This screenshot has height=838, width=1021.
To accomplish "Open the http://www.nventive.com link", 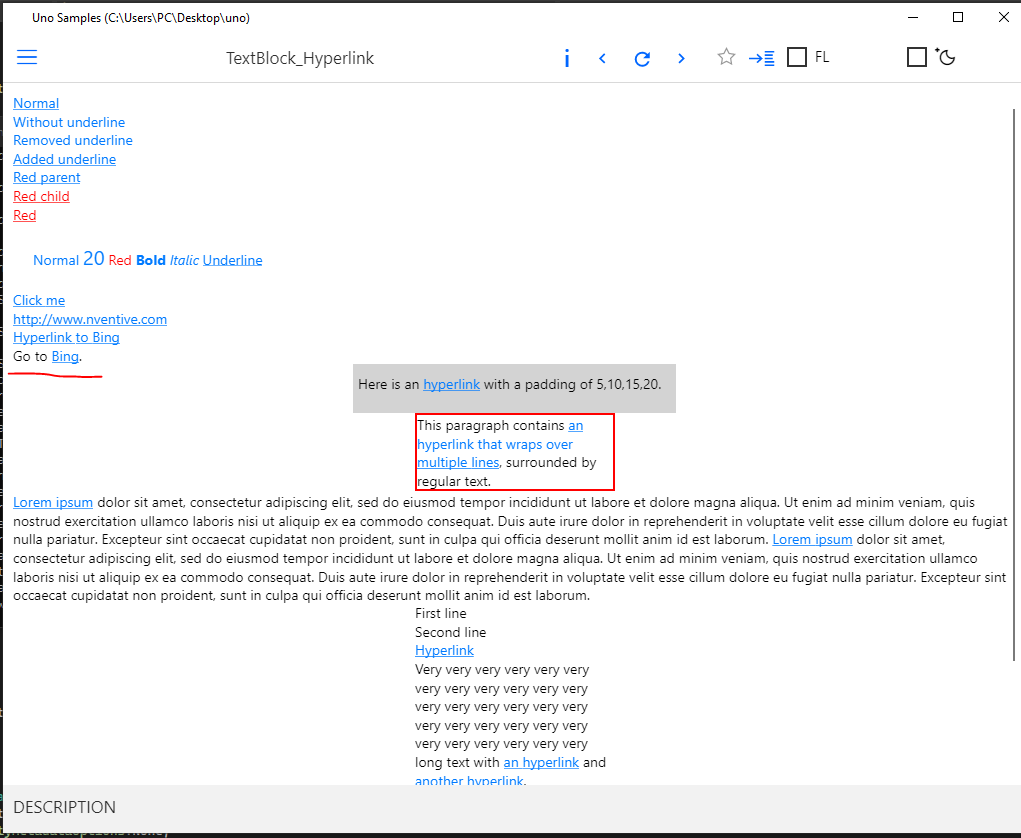I will [x=89, y=319].
